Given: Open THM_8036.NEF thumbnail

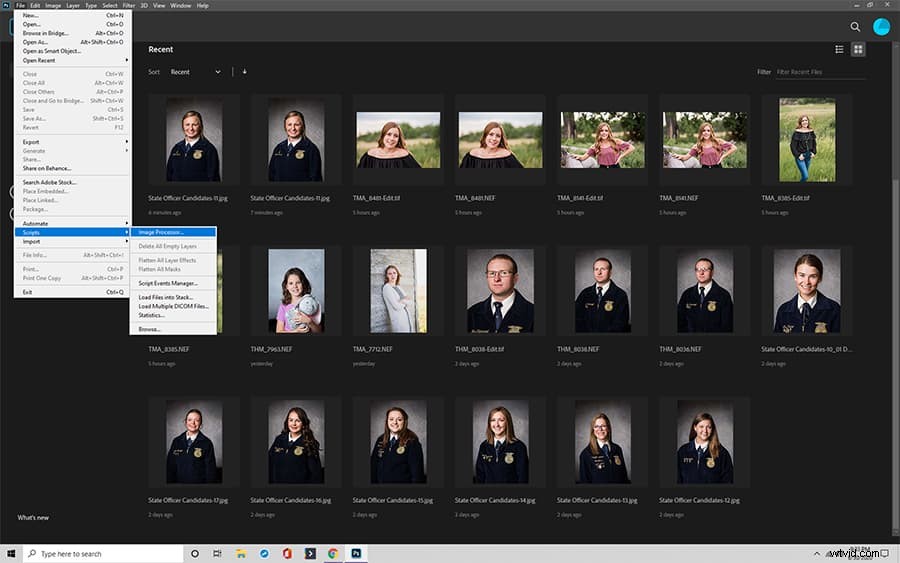Looking at the screenshot, I should (x=704, y=291).
